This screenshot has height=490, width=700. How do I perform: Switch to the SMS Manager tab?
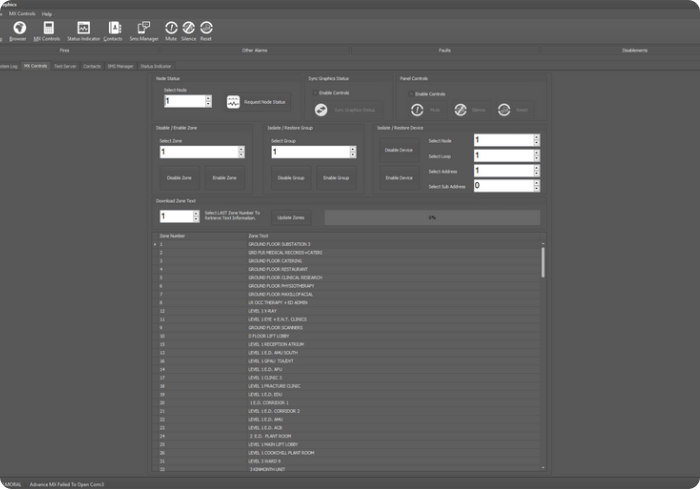click(121, 65)
